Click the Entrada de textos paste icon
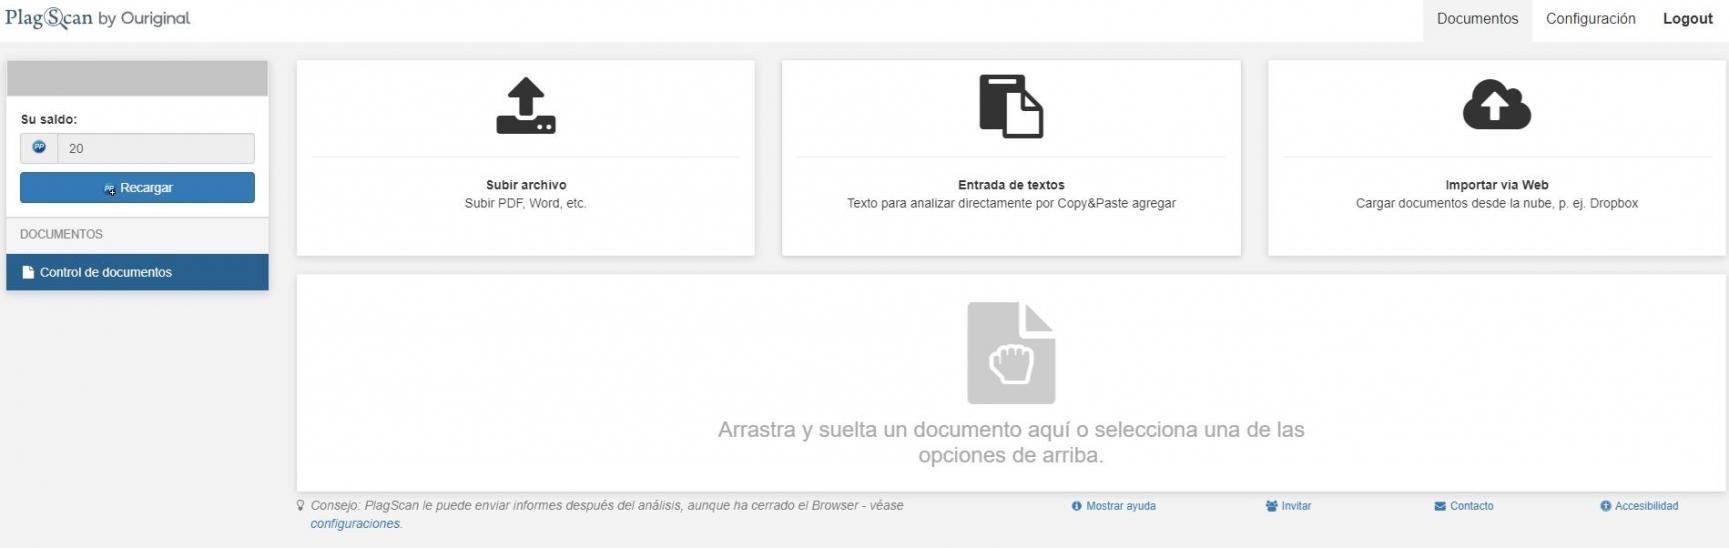 pos(1010,106)
